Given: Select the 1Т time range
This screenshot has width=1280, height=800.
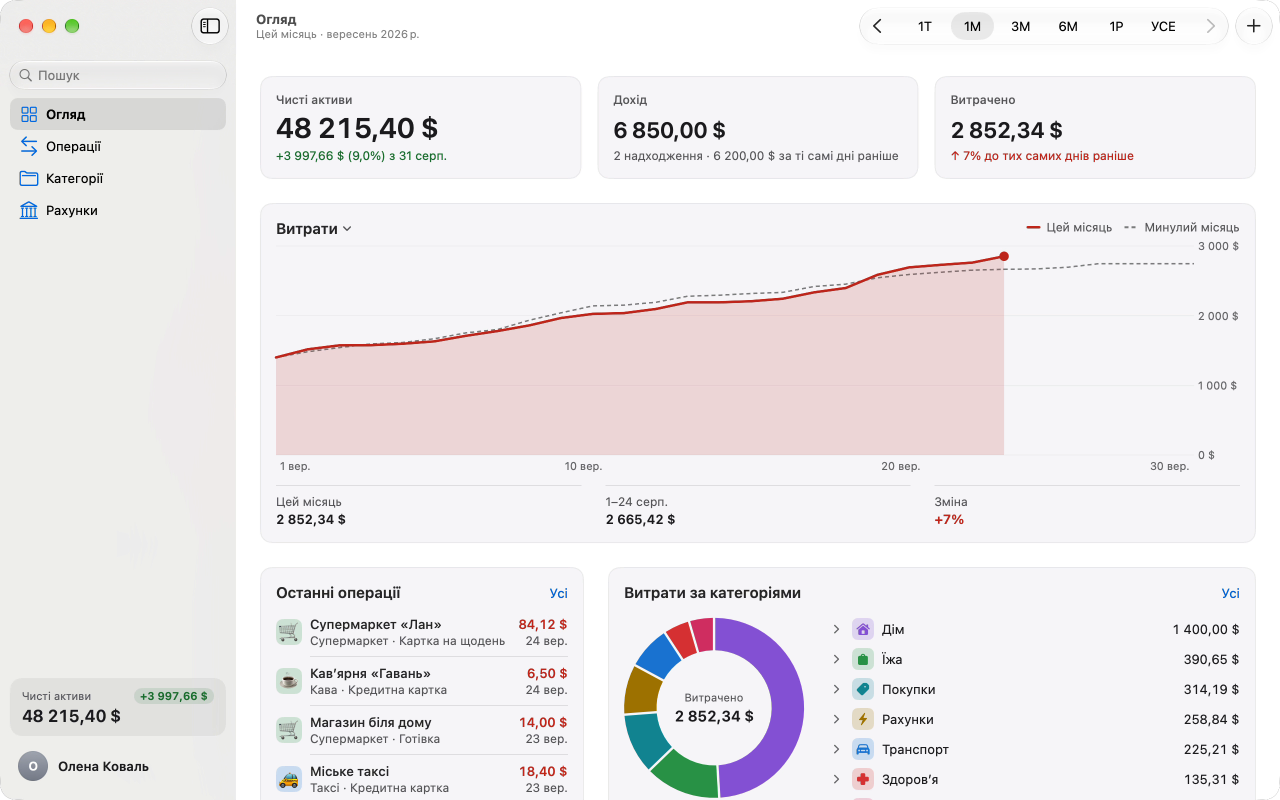Looking at the screenshot, I should pyautogui.click(x=925, y=26).
